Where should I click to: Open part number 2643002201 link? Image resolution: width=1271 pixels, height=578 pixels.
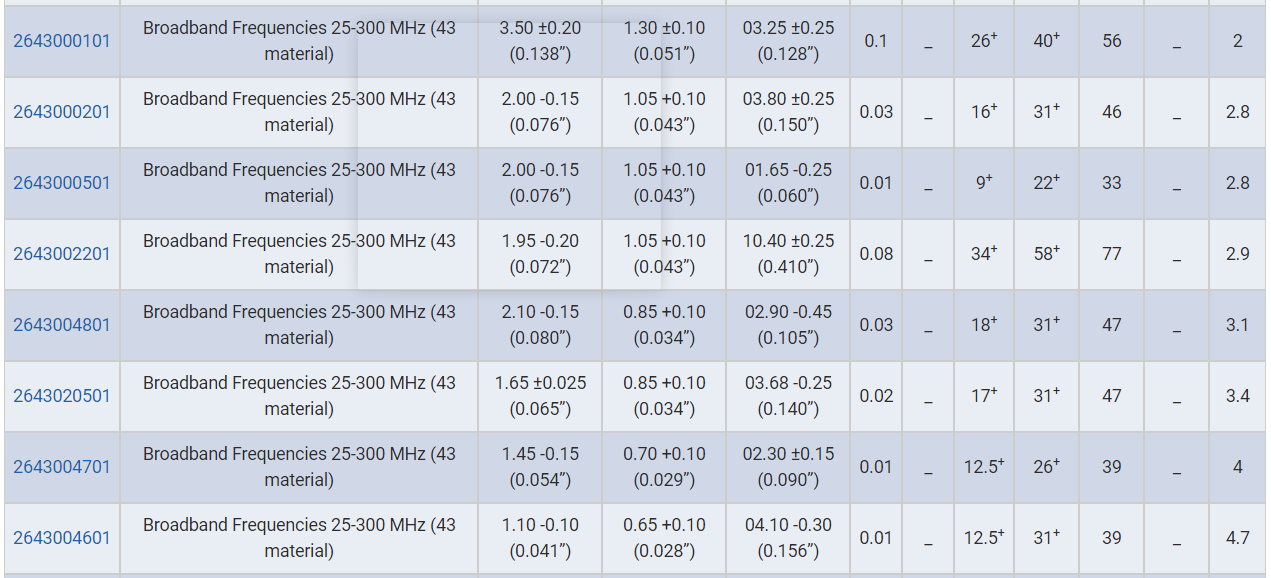click(62, 254)
